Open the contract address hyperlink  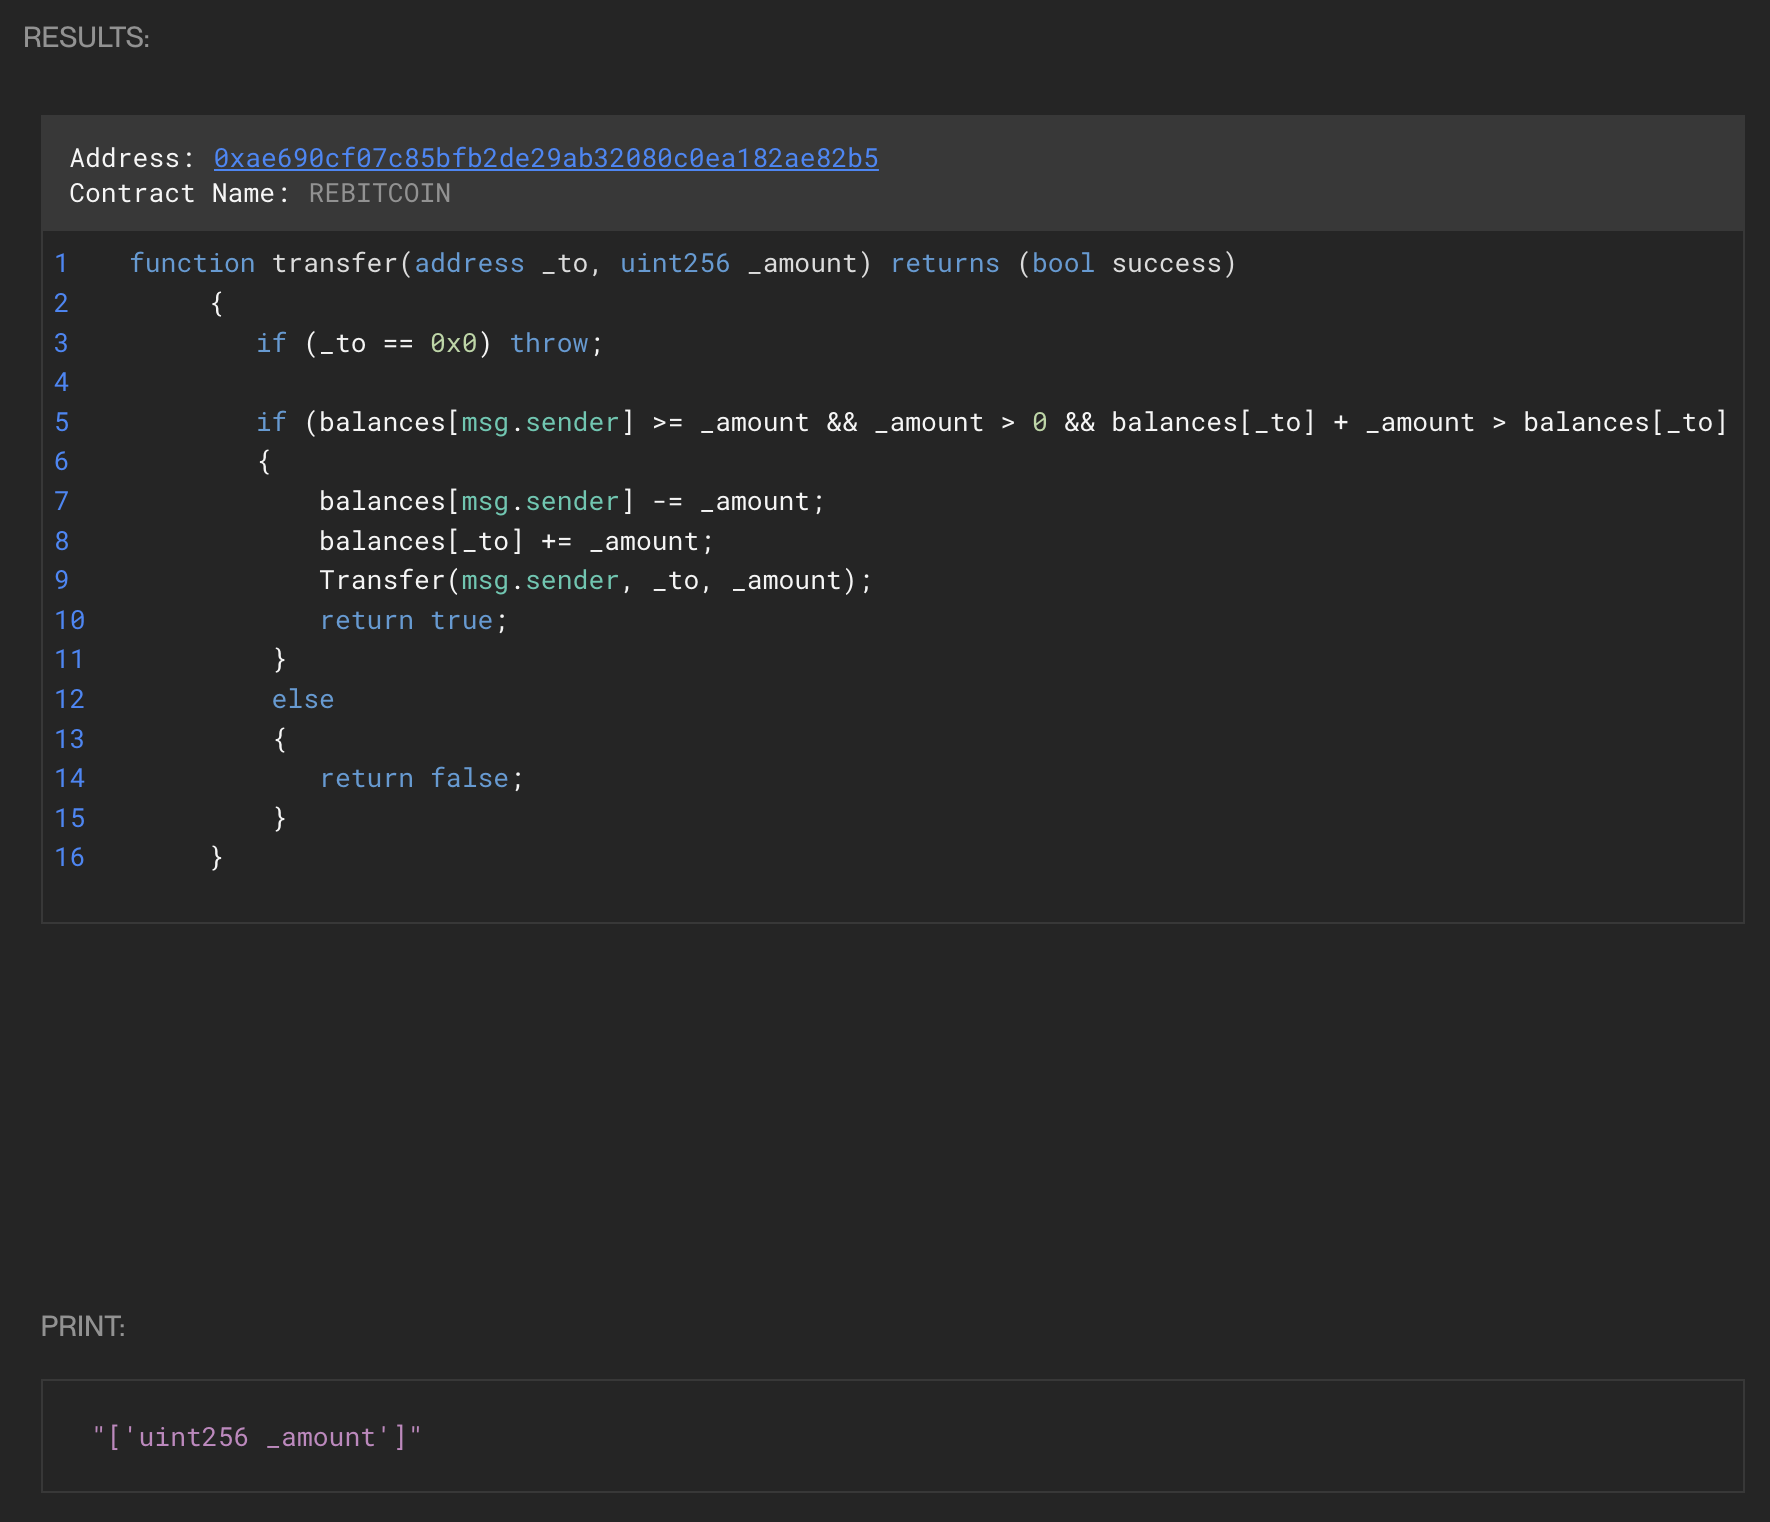(x=545, y=158)
